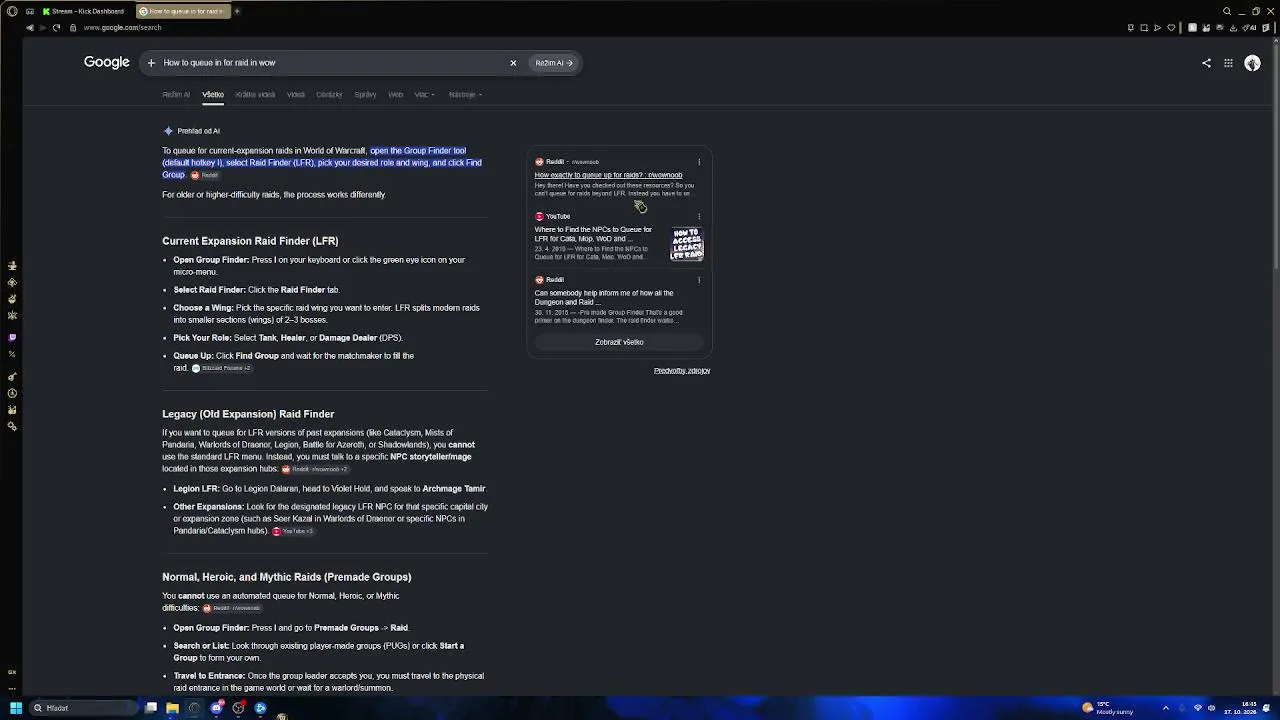This screenshot has width=1280, height=720.
Task: Open 'How exactly to queue up for raids' link
Action: [x=608, y=175]
